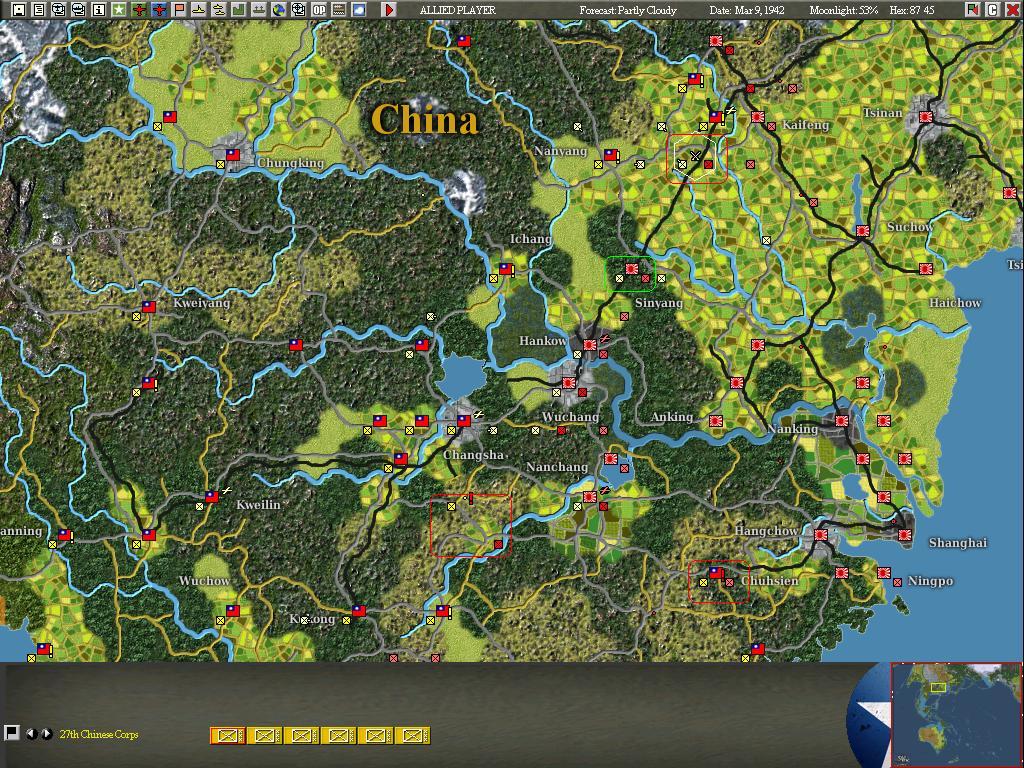Click the 'ALLIED PLAYER' header text
This screenshot has width=1024, height=768.
[x=457, y=10]
